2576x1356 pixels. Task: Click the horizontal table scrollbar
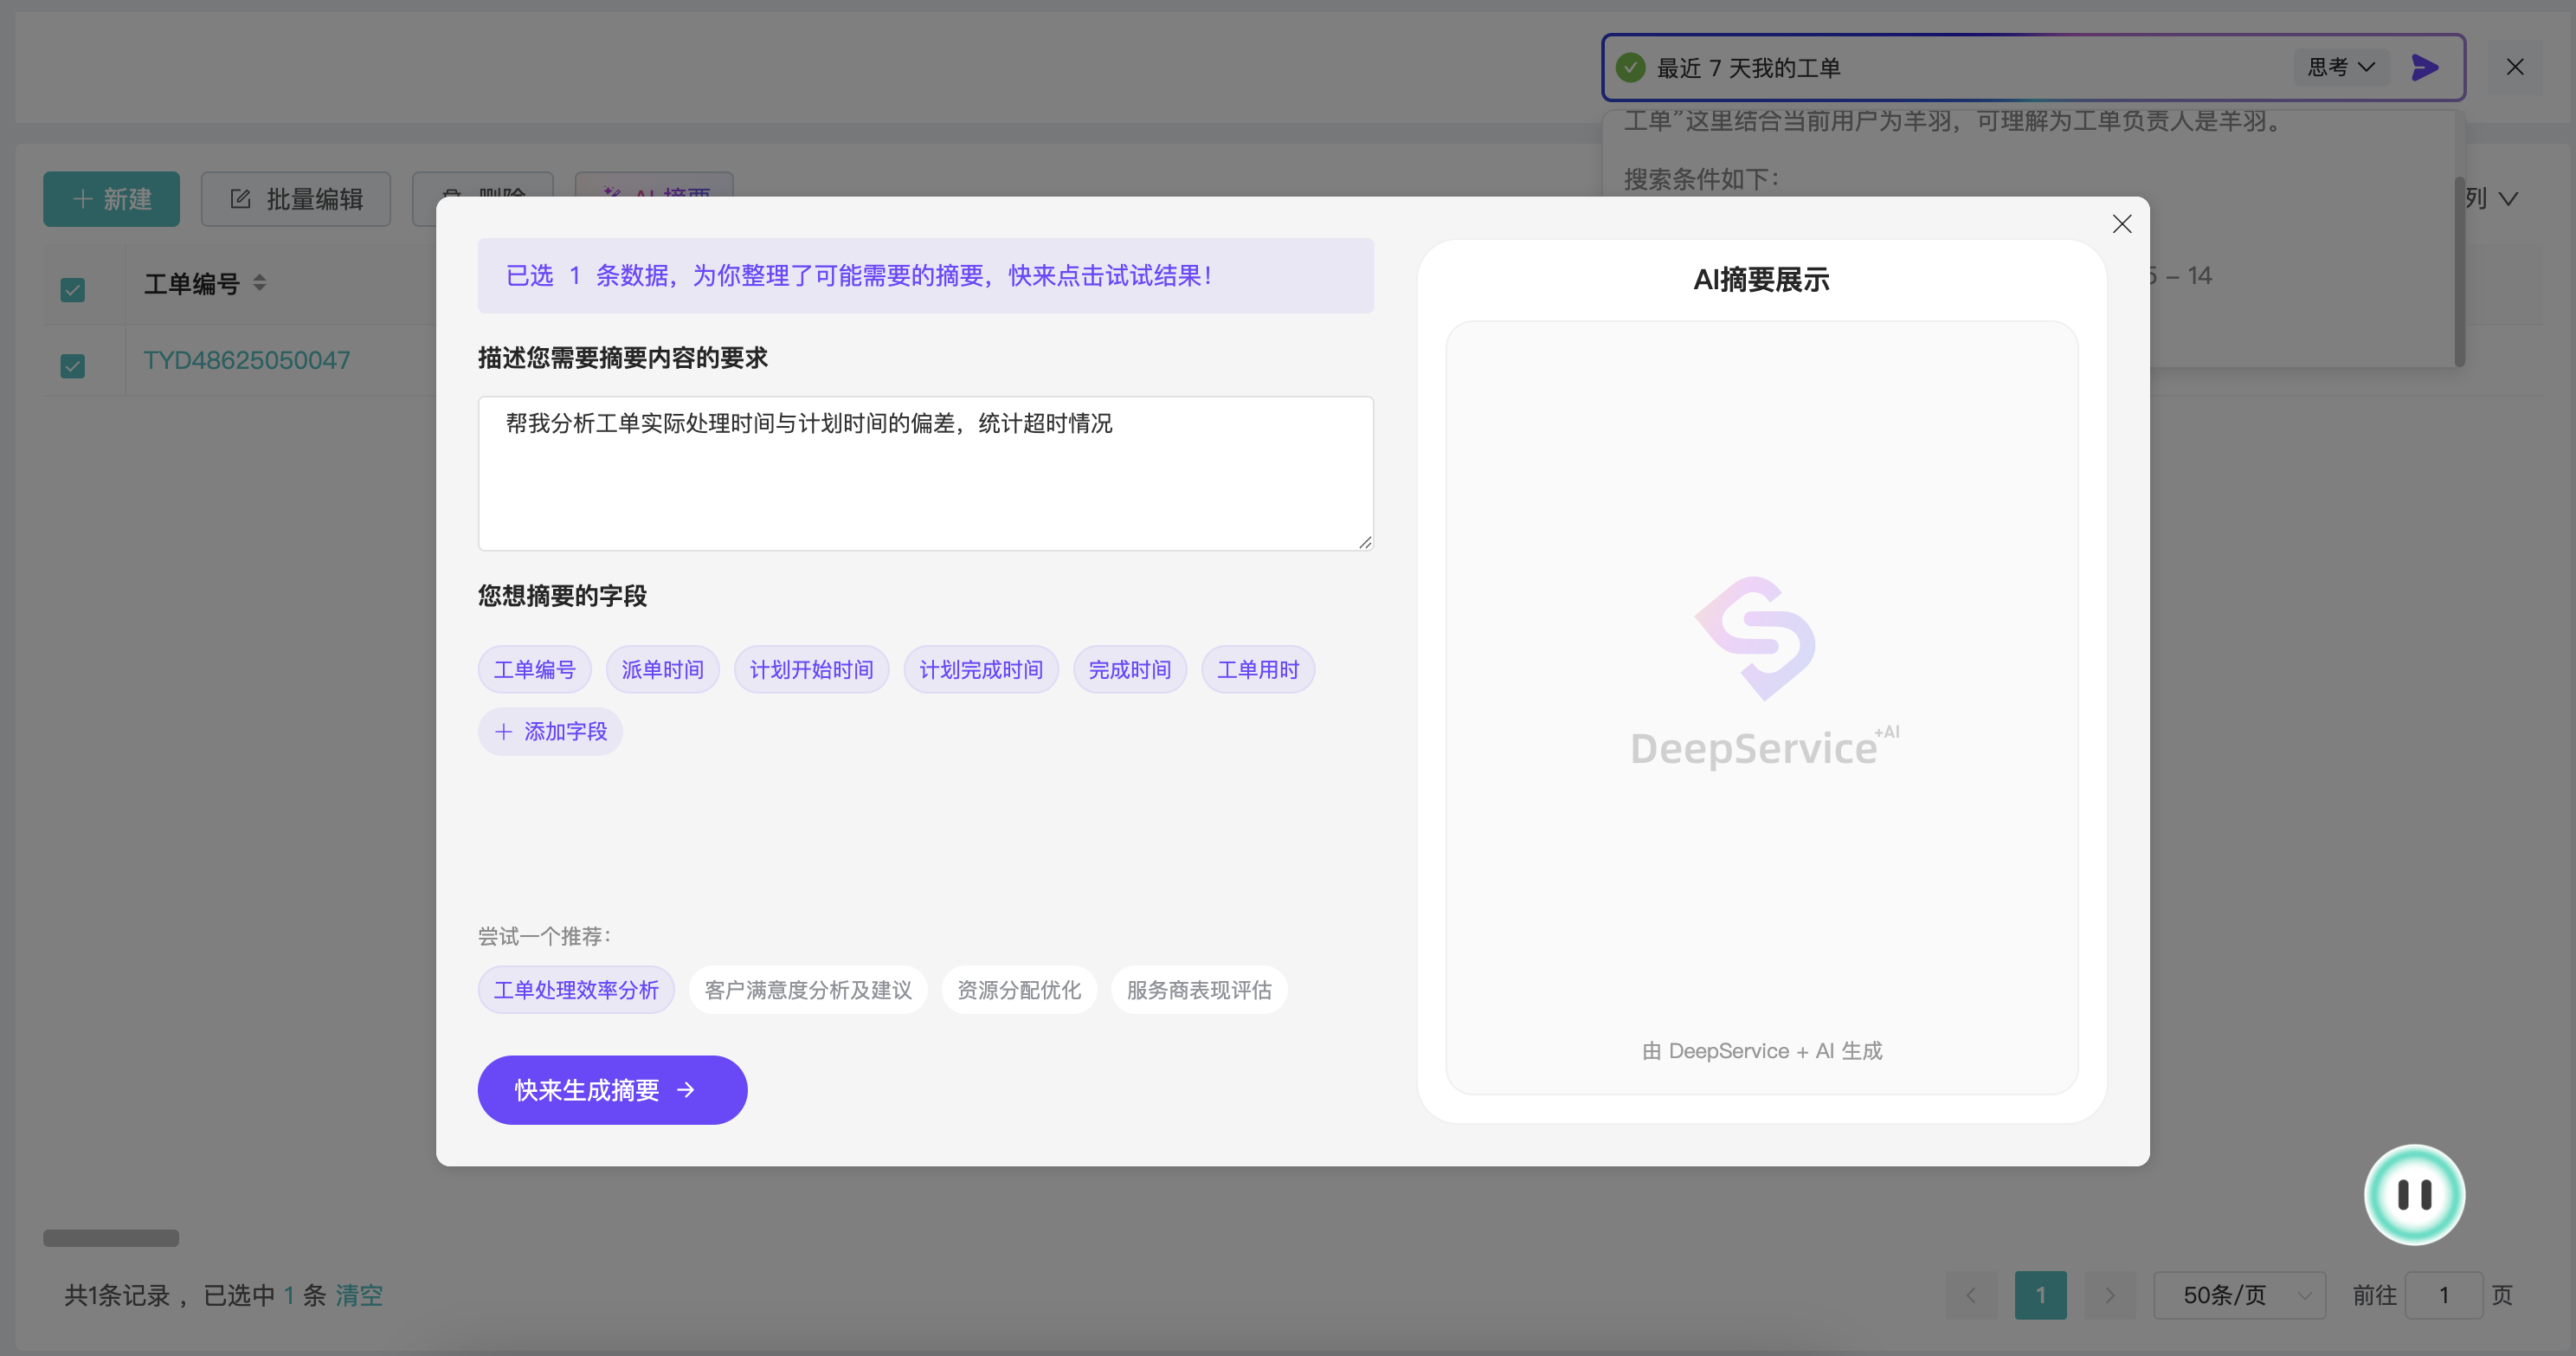[111, 1238]
